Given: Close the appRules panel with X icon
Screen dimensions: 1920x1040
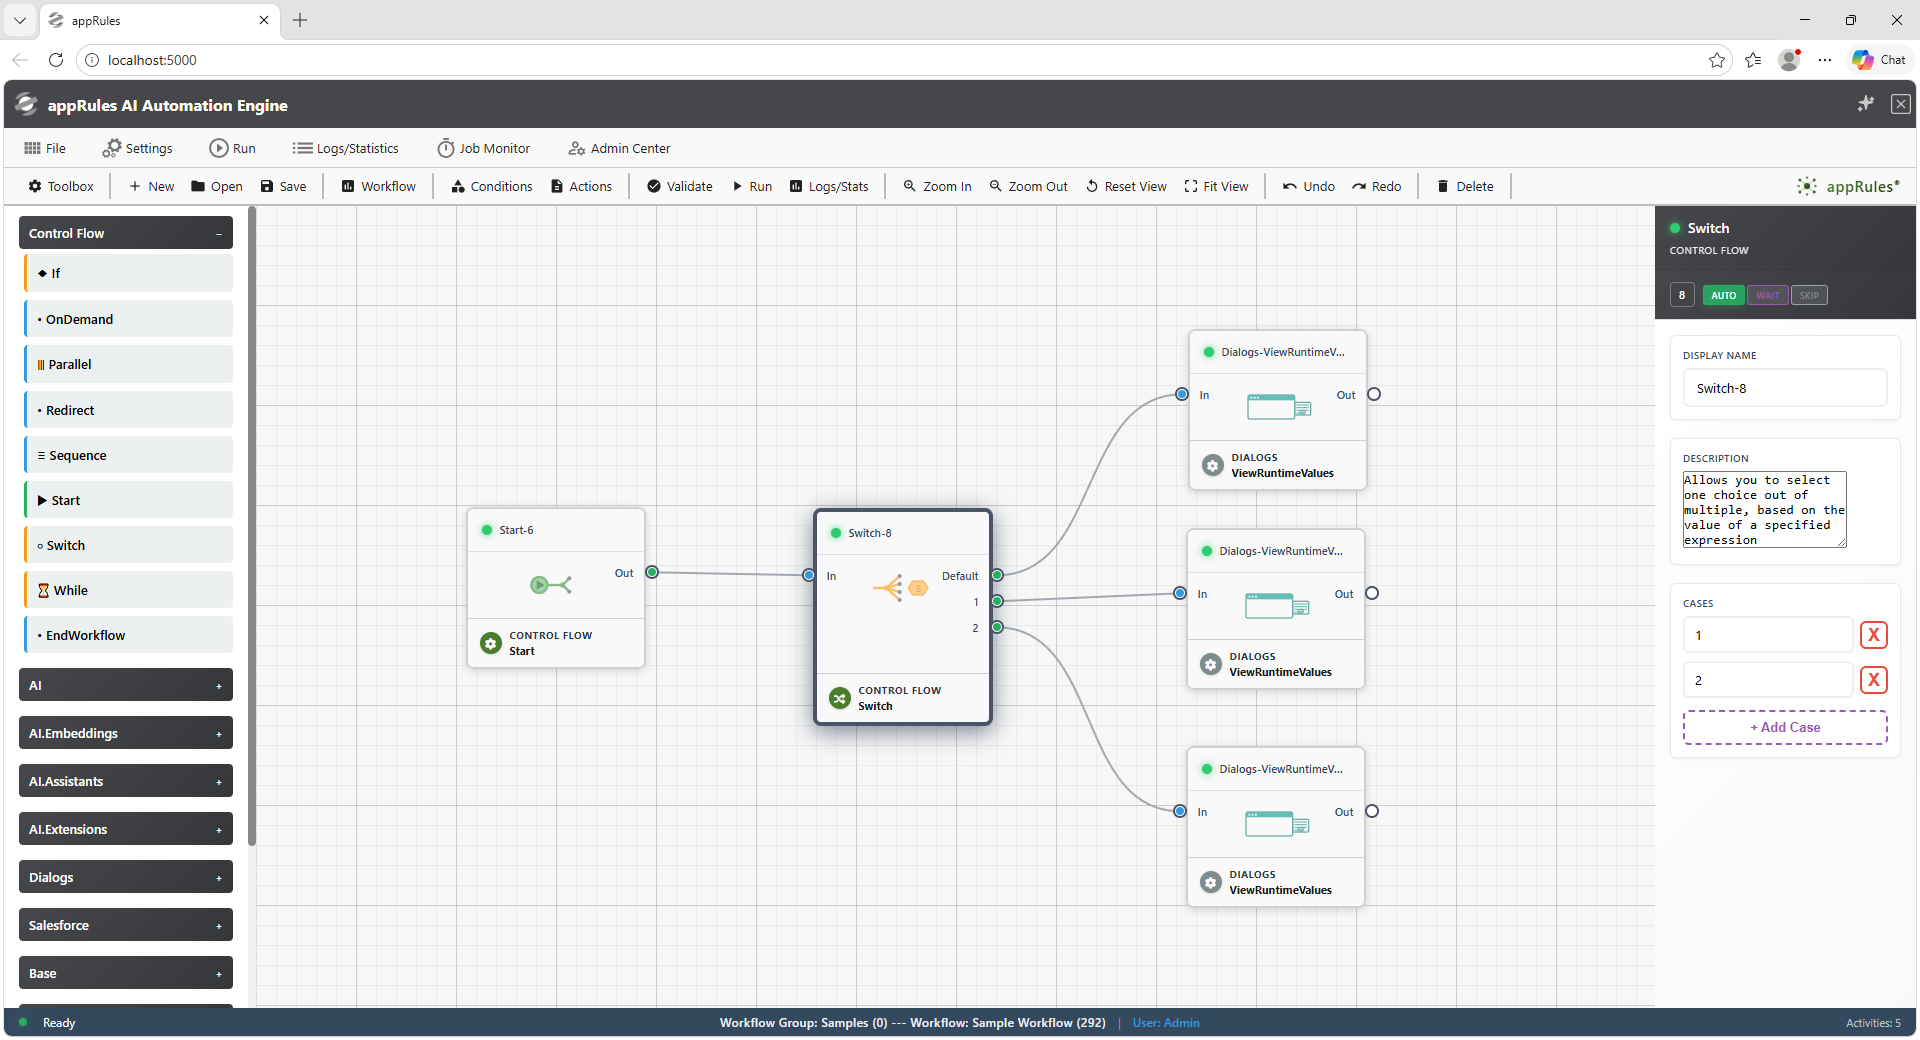Looking at the screenshot, I should point(1900,104).
